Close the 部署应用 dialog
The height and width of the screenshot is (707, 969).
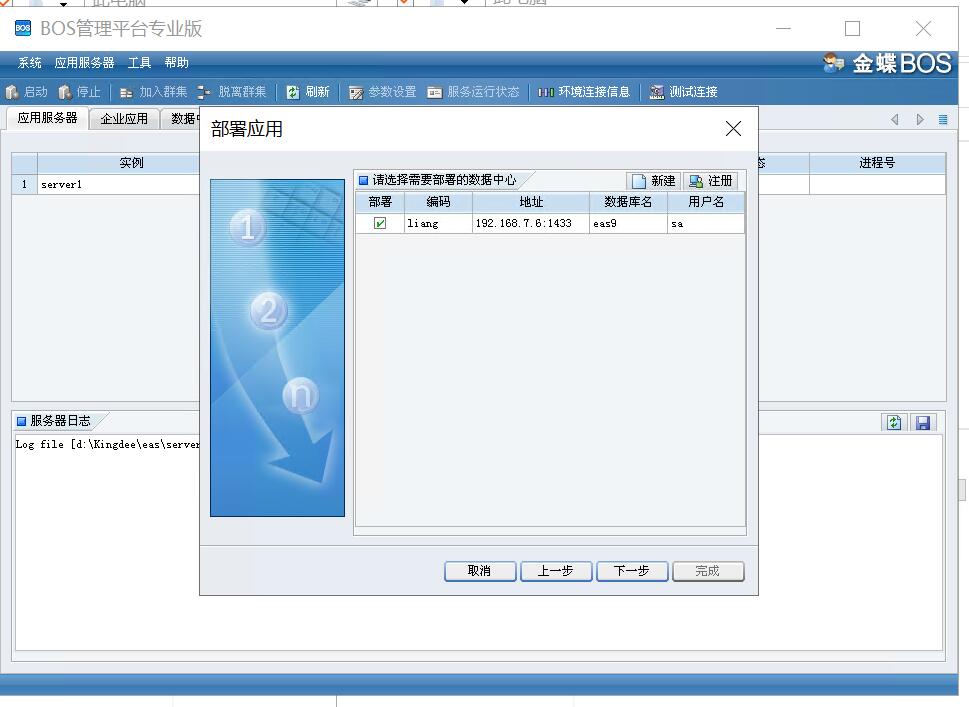[734, 129]
